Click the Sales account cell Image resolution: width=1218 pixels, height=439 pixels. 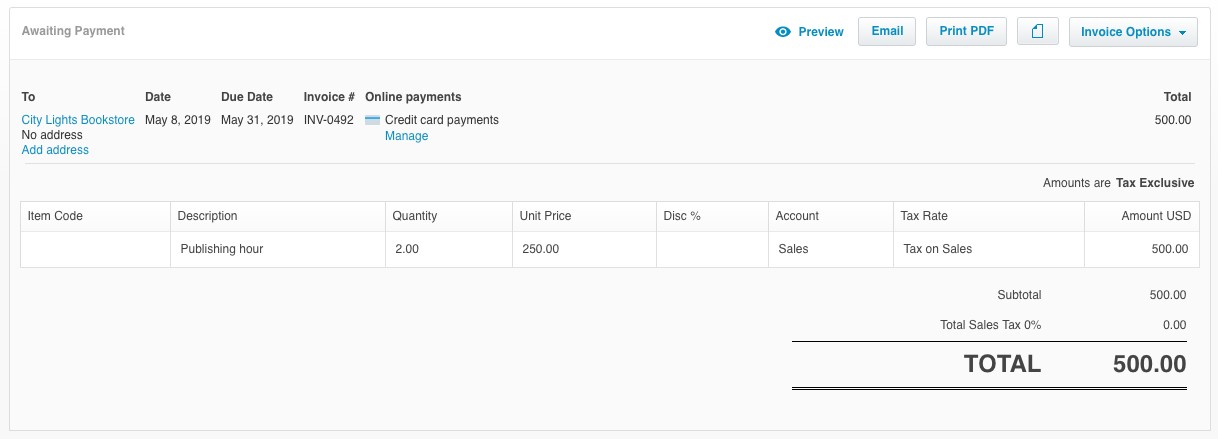click(x=829, y=249)
